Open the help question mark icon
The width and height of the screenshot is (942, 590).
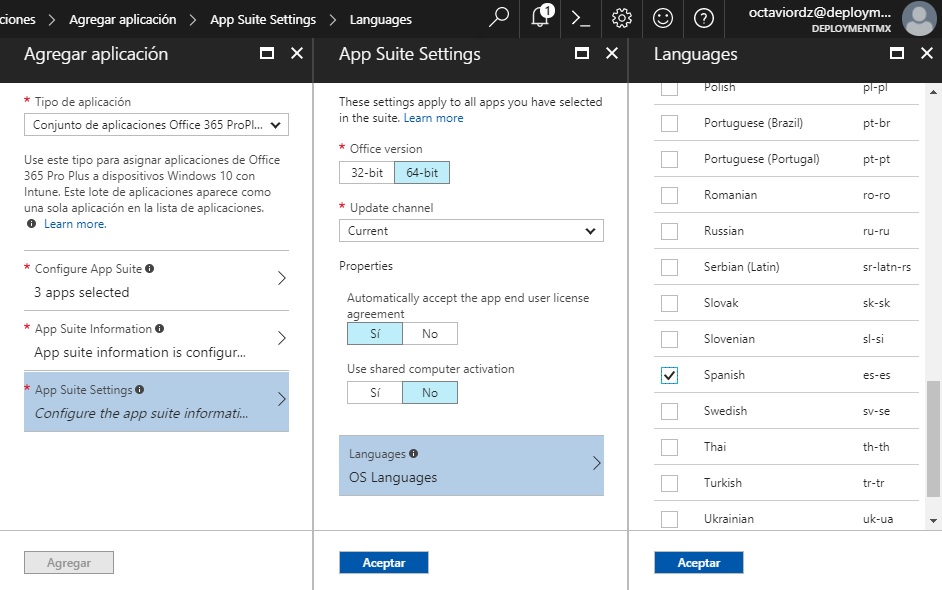pyautogui.click(x=704, y=18)
